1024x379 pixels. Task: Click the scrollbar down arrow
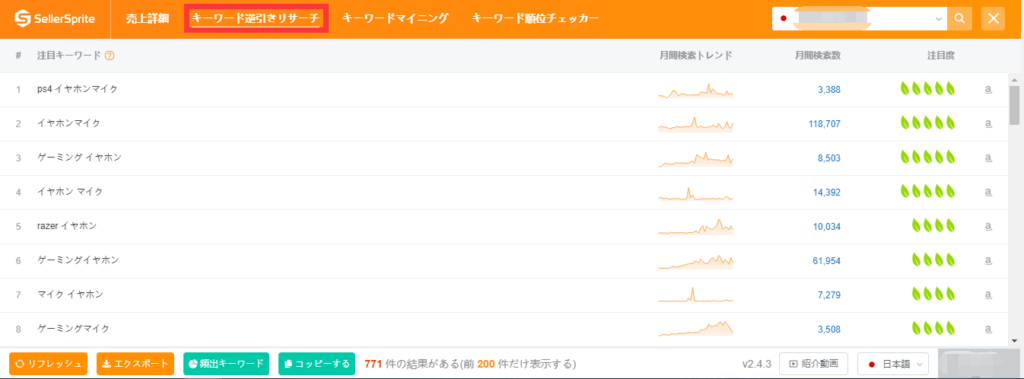pos(1014,340)
